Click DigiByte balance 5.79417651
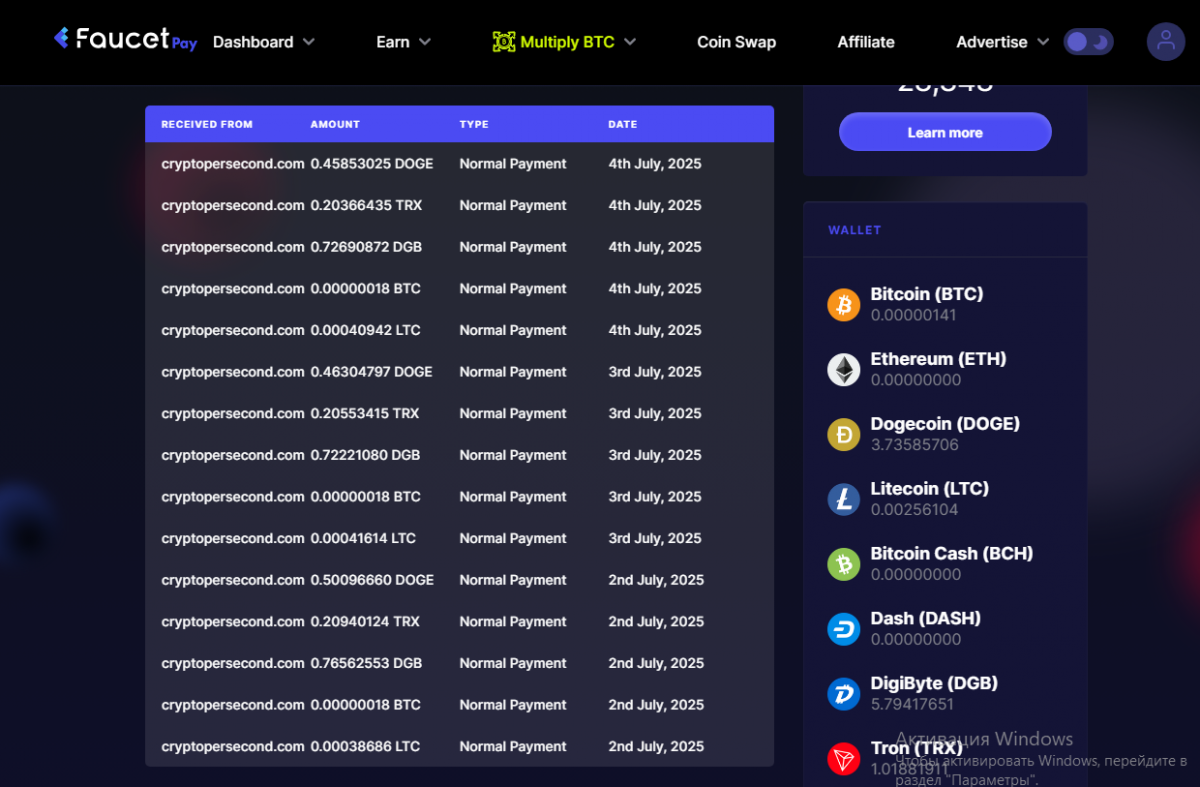 tap(912, 704)
